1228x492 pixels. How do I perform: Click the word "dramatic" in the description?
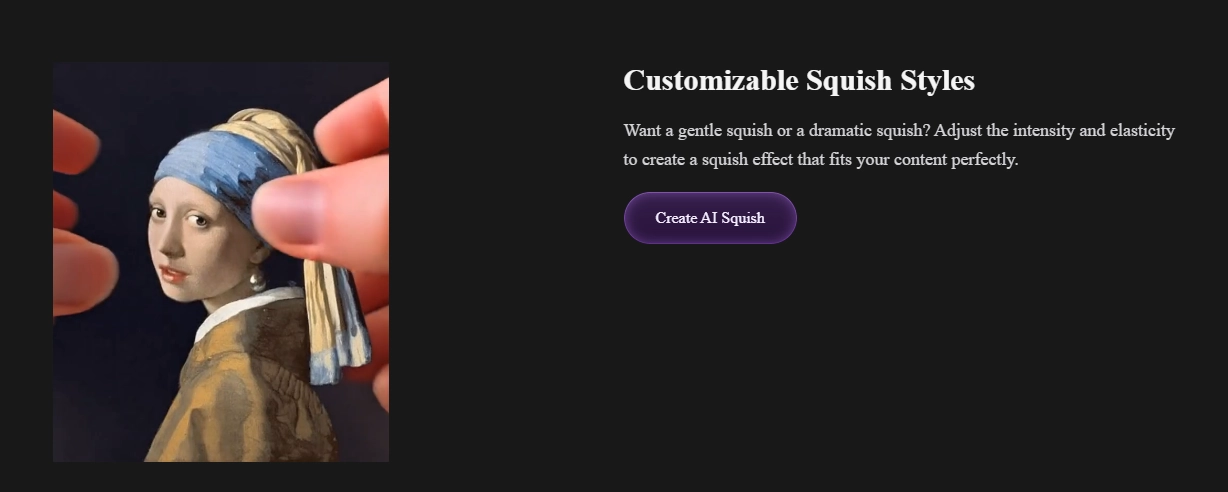[x=842, y=131]
